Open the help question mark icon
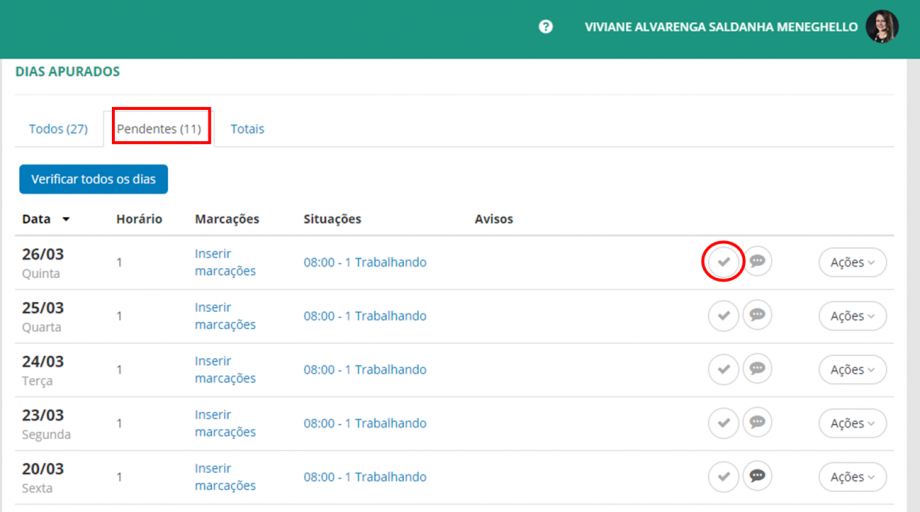920x512 pixels. click(545, 27)
